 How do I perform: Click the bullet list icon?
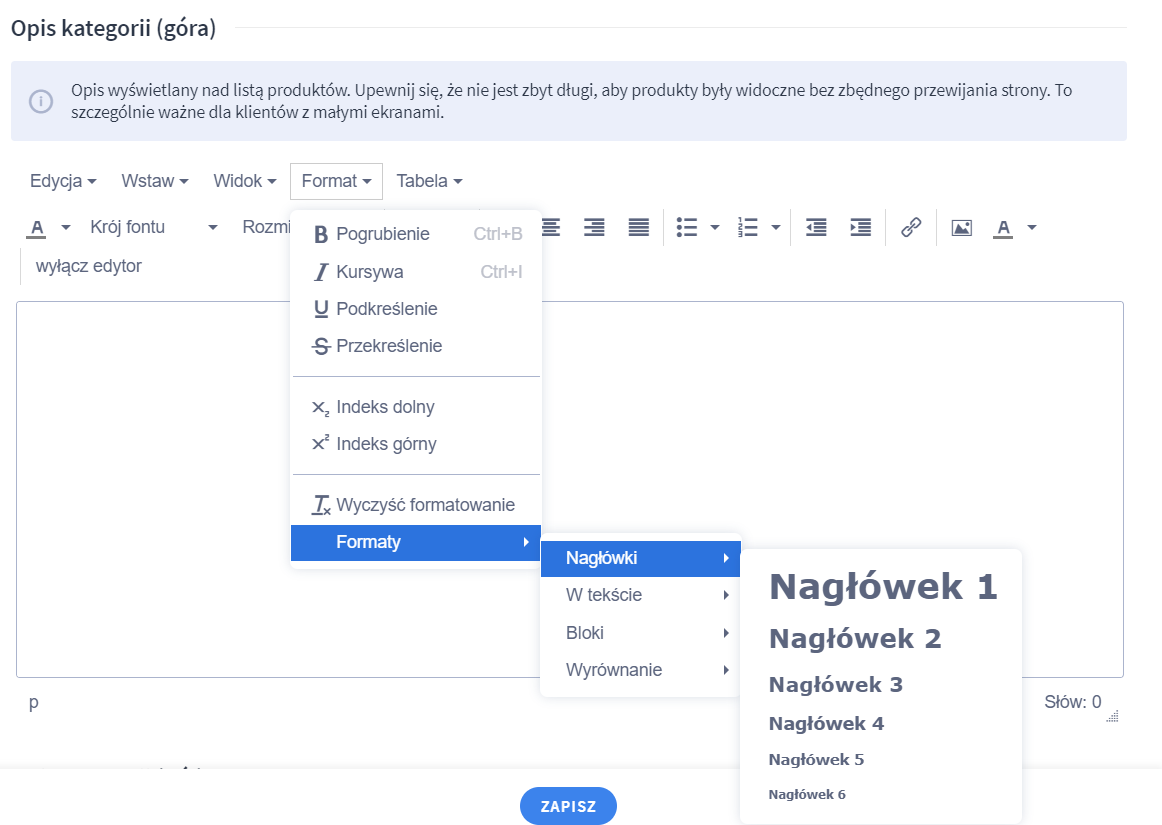pyautogui.click(x=687, y=228)
